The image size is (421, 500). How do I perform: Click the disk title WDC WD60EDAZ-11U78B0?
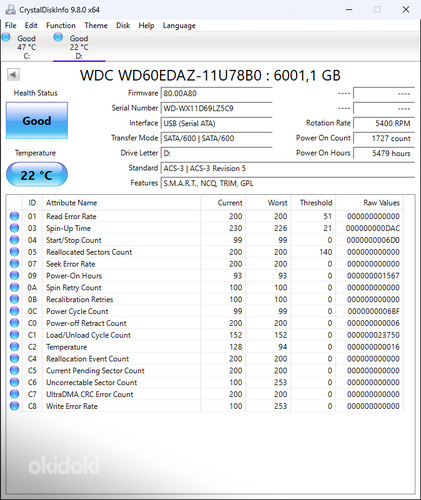(x=171, y=75)
